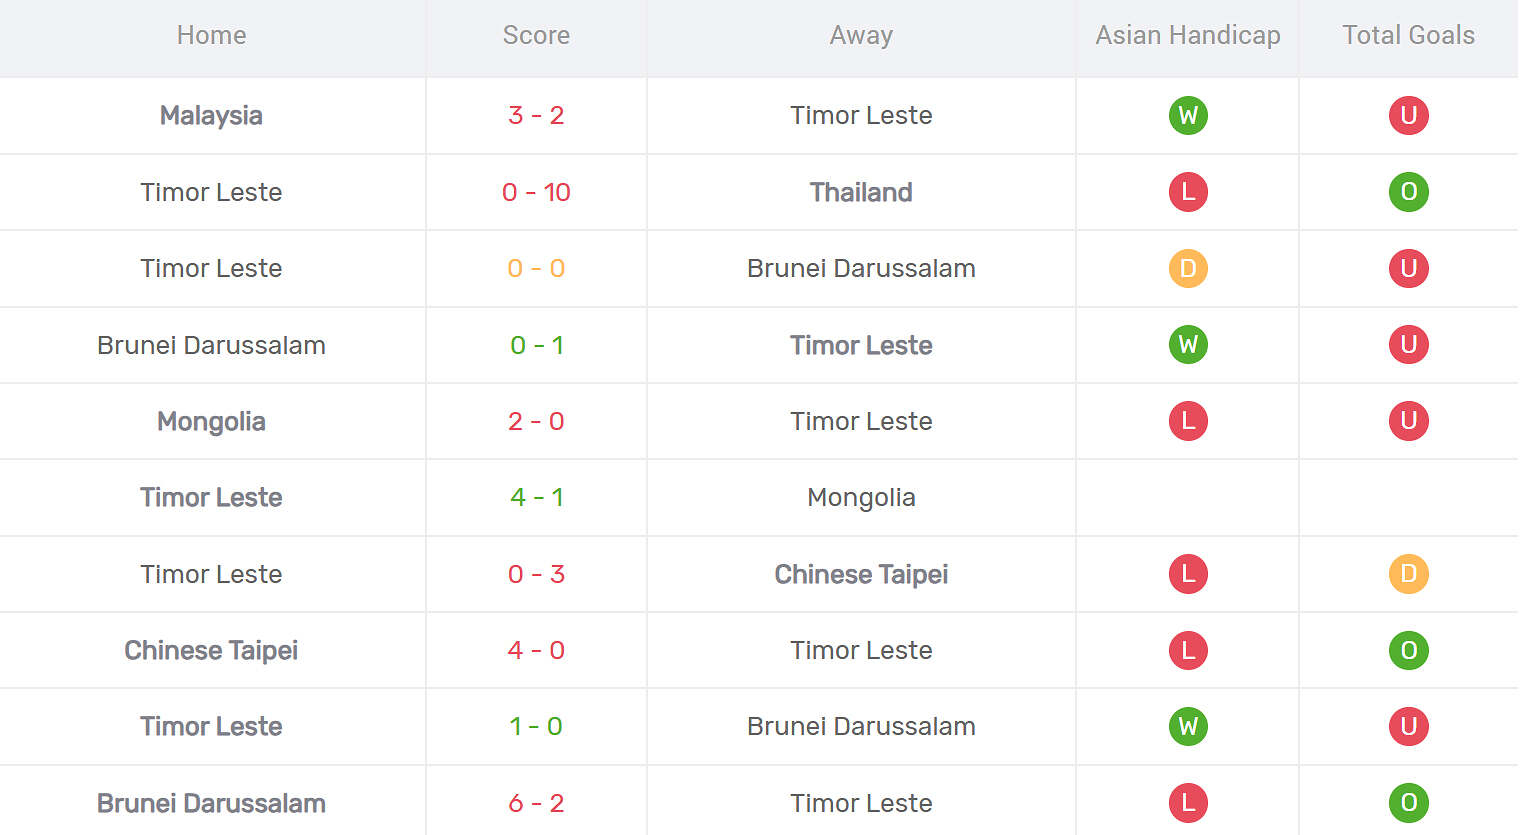The image size is (1521, 835).
Task: Click the 0 - 10 score
Action: tap(536, 192)
